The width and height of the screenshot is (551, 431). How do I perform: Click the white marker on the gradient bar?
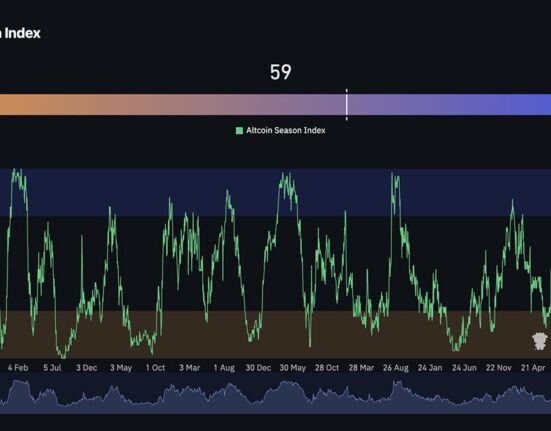pos(347,104)
